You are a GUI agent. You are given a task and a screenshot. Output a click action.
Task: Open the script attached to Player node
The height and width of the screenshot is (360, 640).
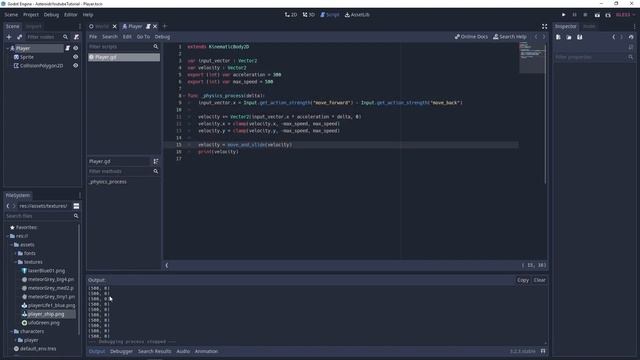[x=67, y=48]
